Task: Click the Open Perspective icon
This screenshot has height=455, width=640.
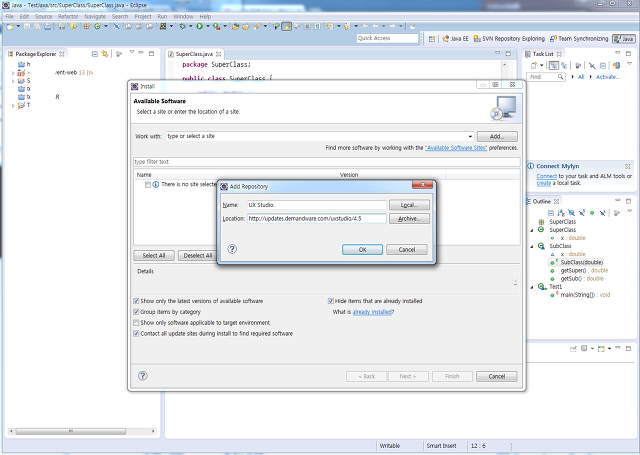Action: point(432,39)
